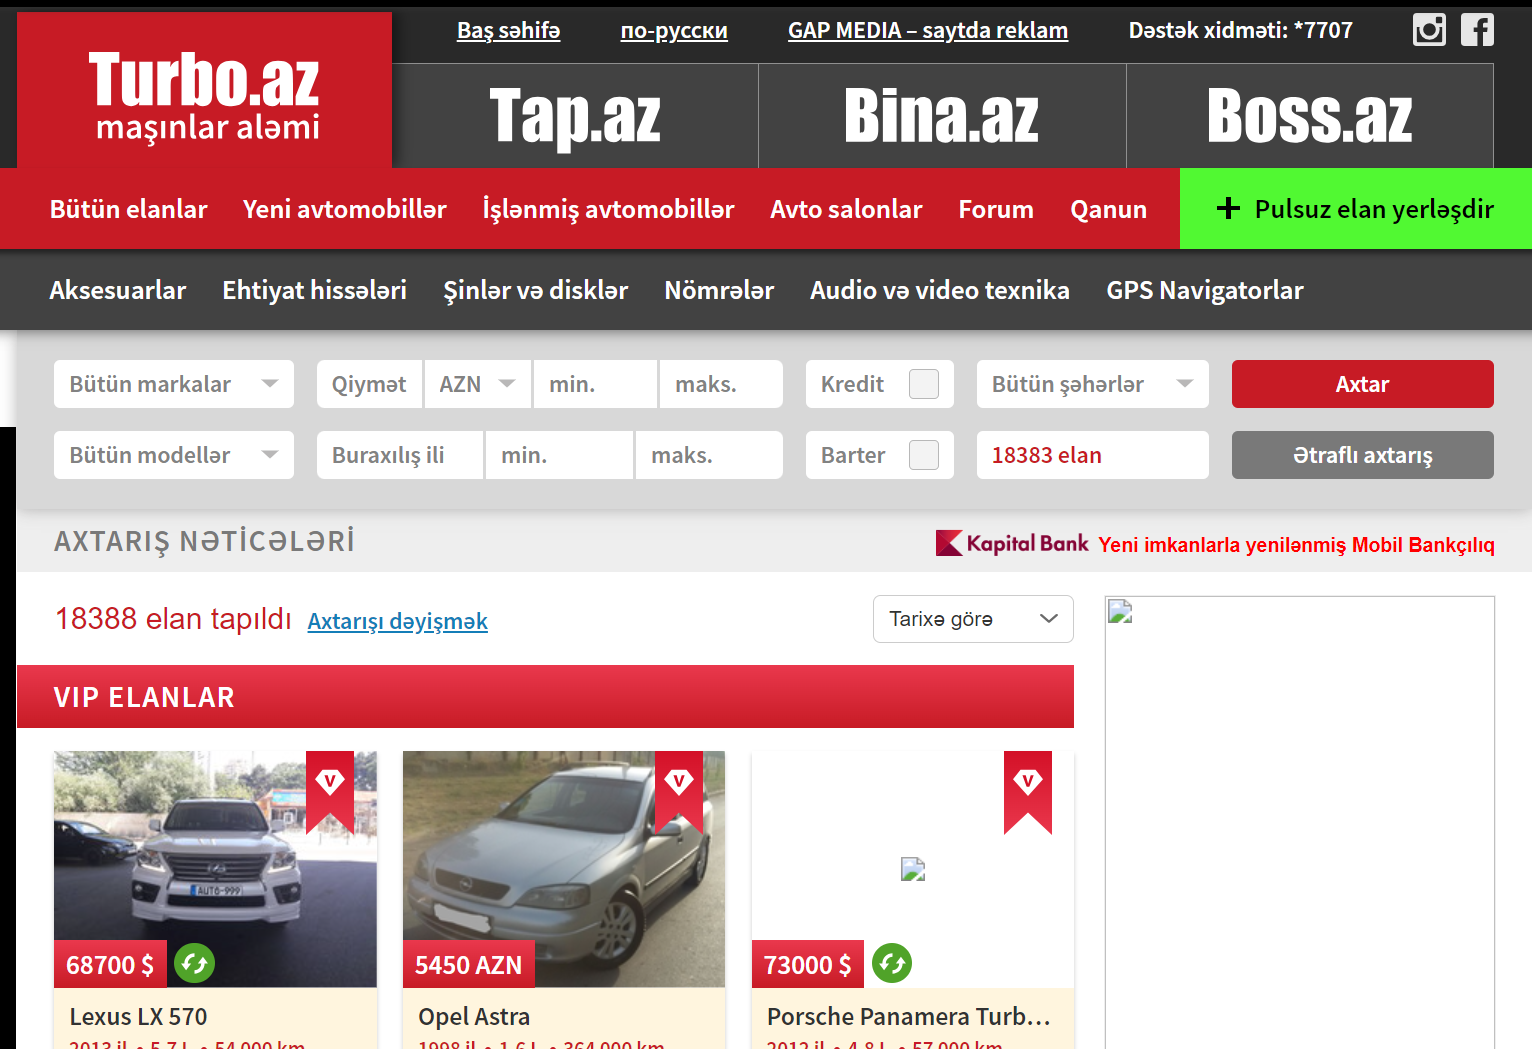Screen dimensions: 1532x1049
Task: Go to İşlənmiş avtomobillər
Action: coord(608,209)
